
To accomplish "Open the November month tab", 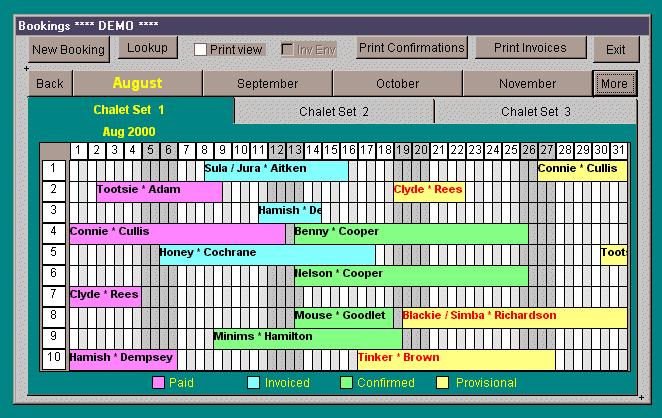I will (x=527, y=84).
